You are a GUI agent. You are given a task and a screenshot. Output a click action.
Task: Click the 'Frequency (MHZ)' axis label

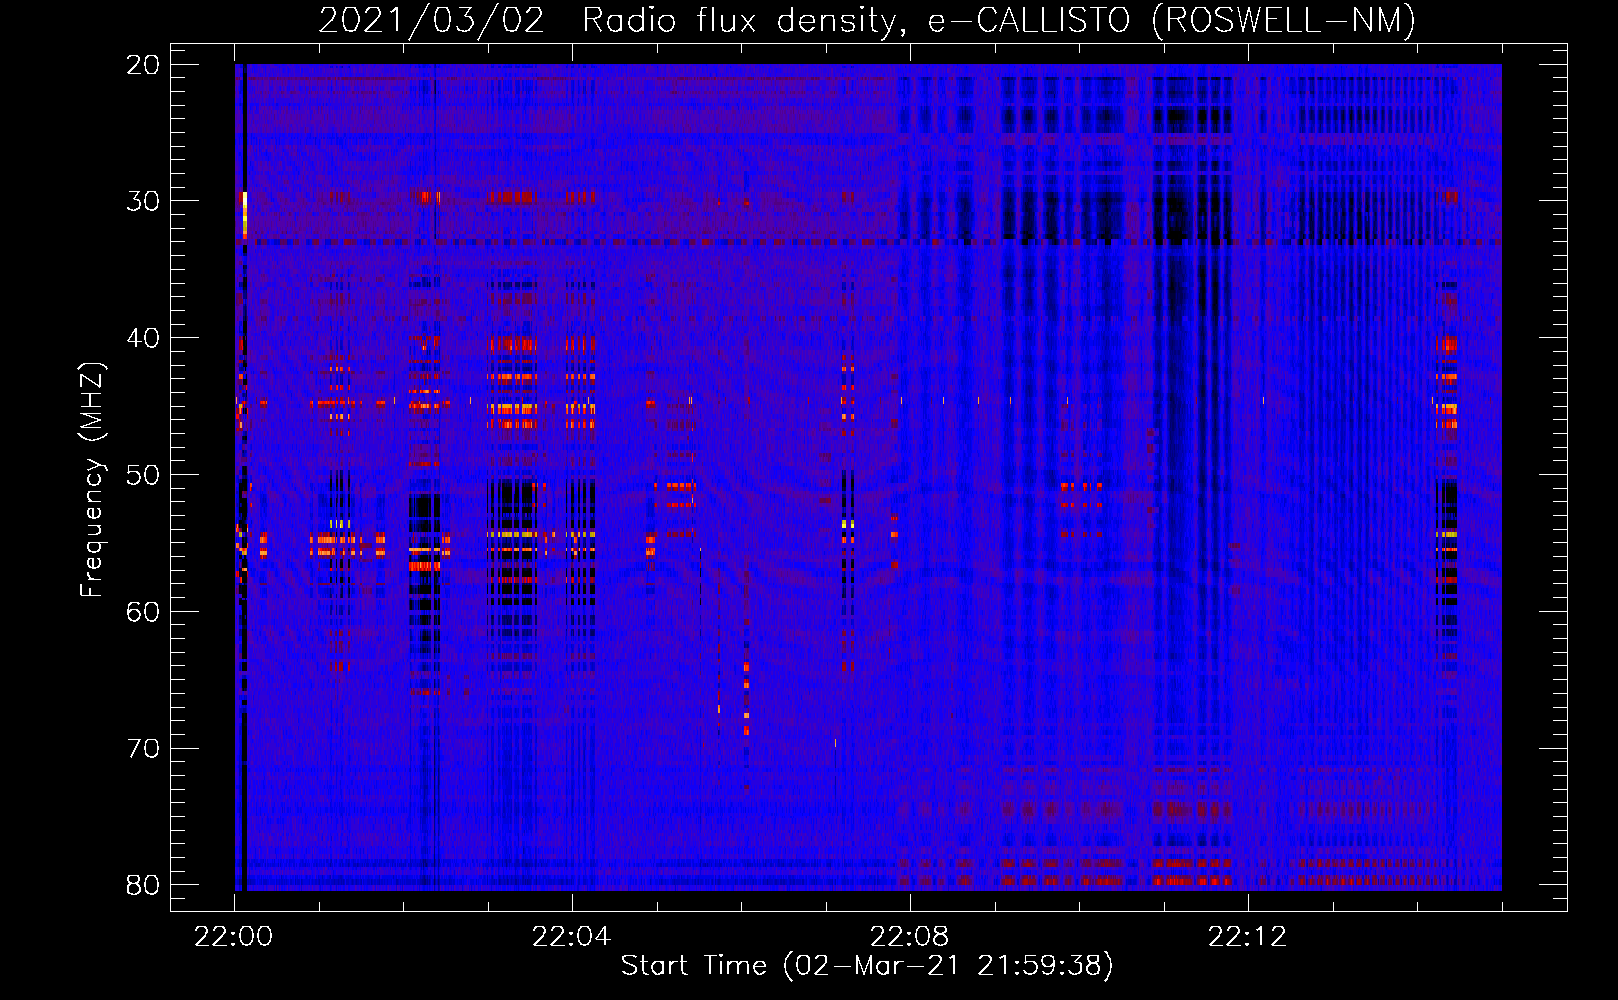click(x=92, y=480)
